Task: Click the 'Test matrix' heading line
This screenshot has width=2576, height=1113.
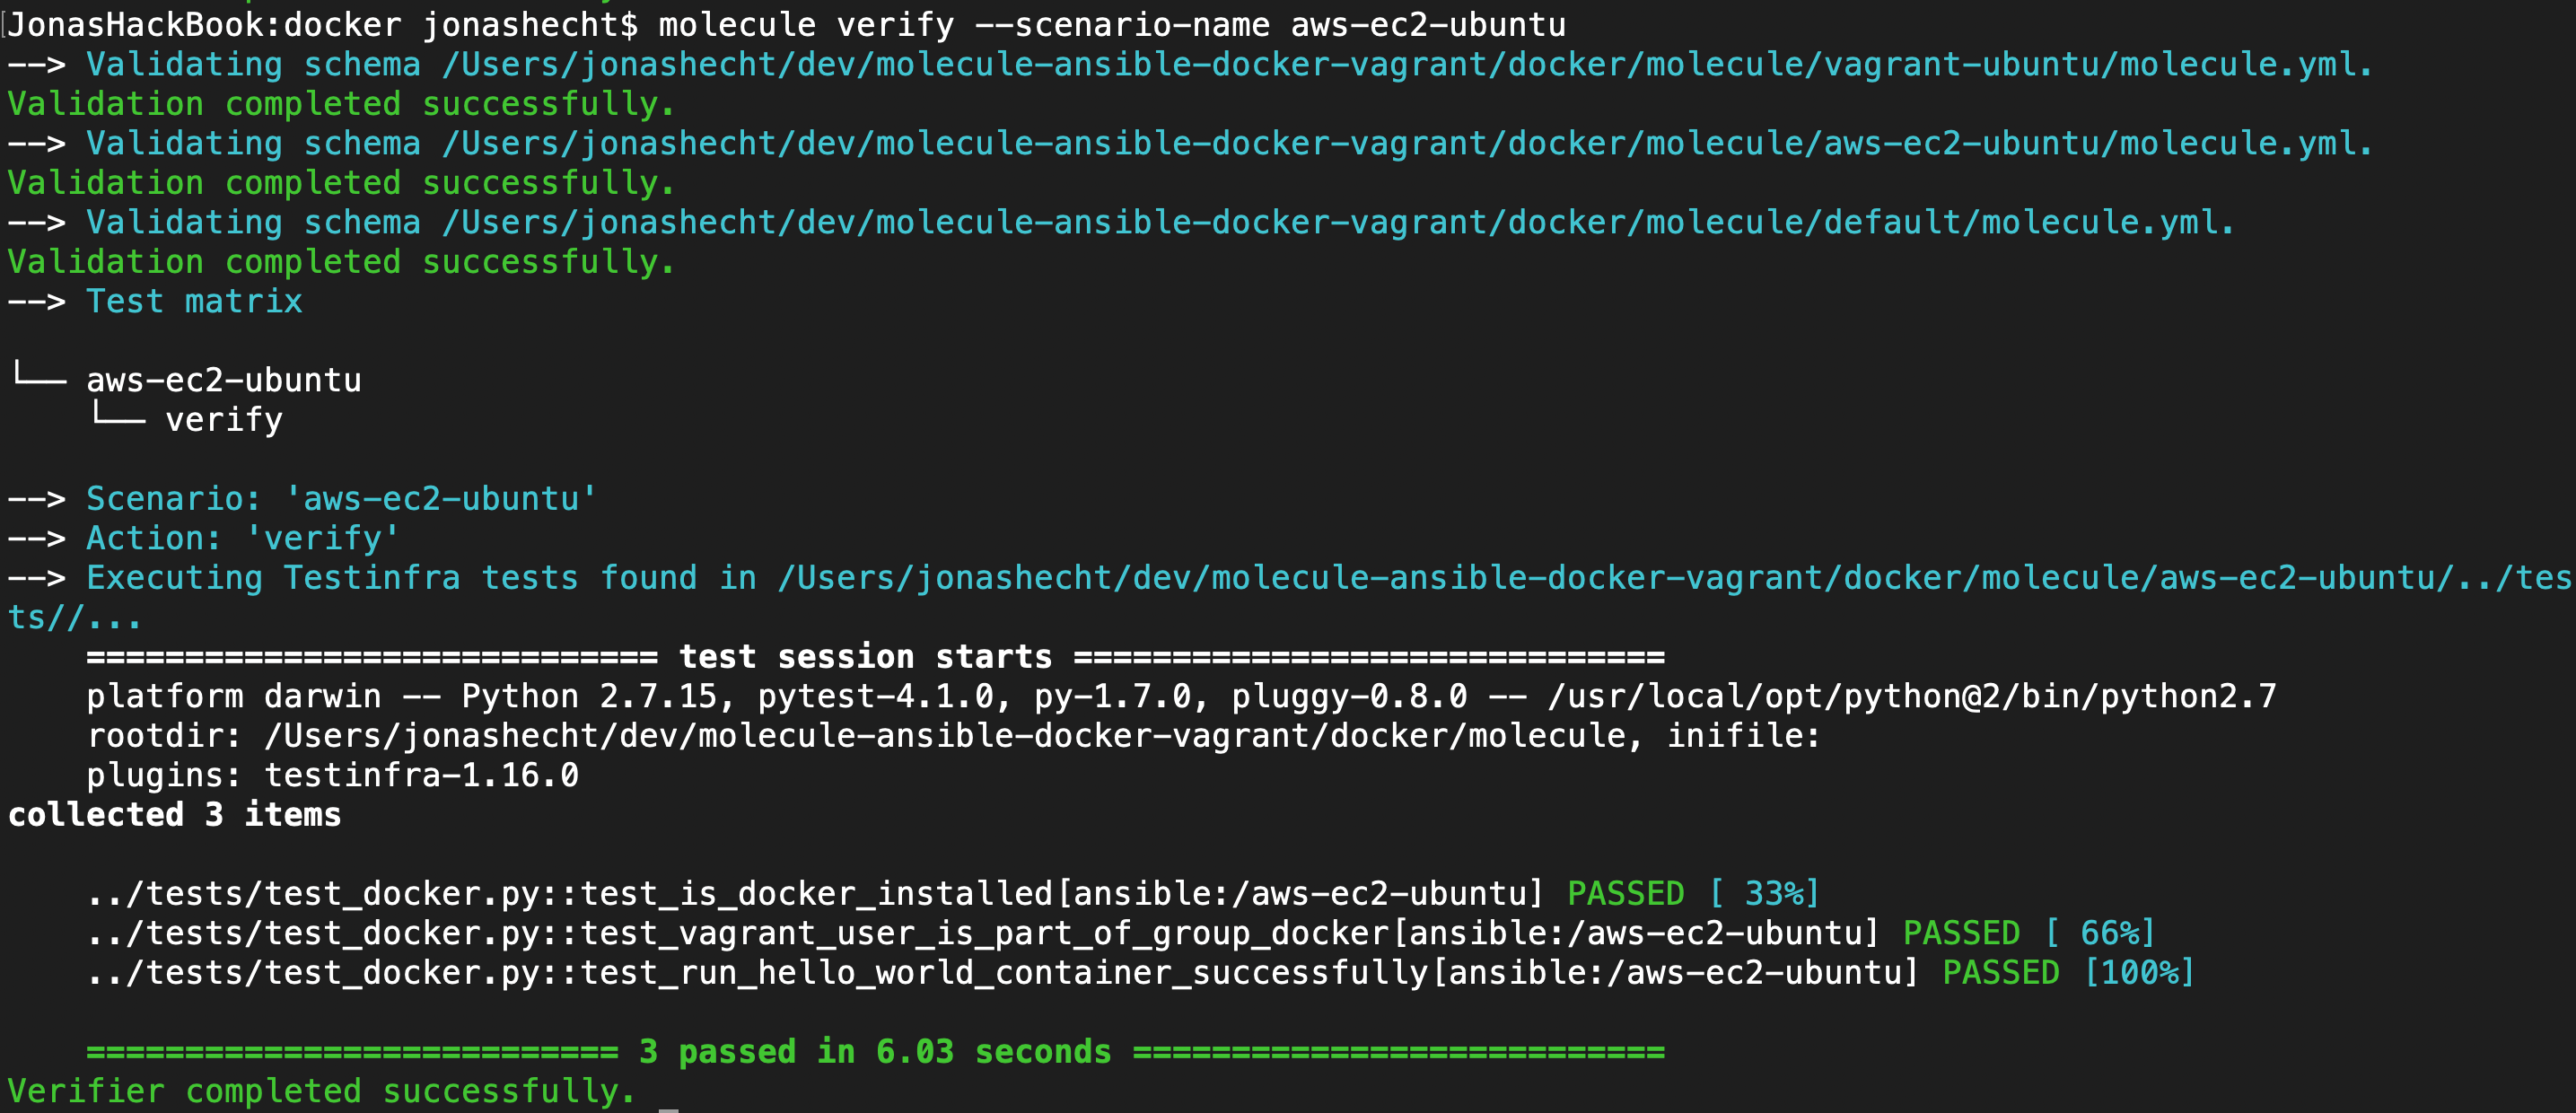Action: click(x=194, y=301)
